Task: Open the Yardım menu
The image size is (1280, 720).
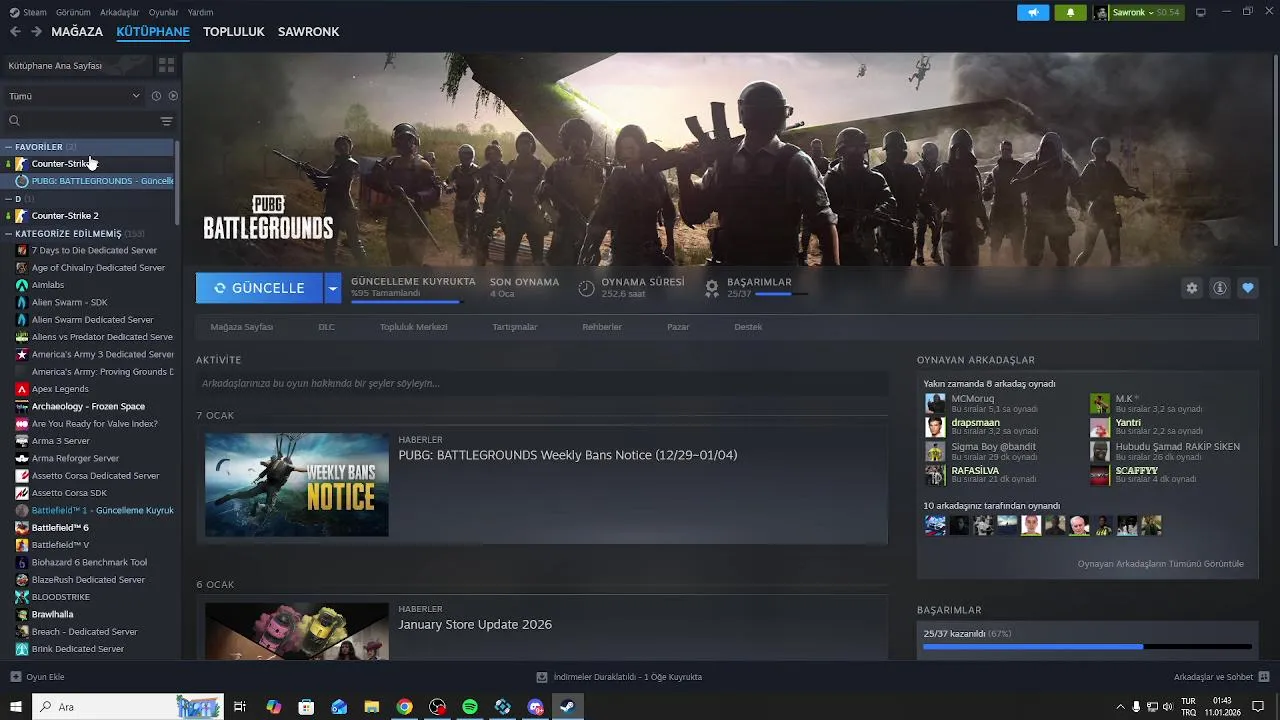Action: pyautogui.click(x=200, y=12)
